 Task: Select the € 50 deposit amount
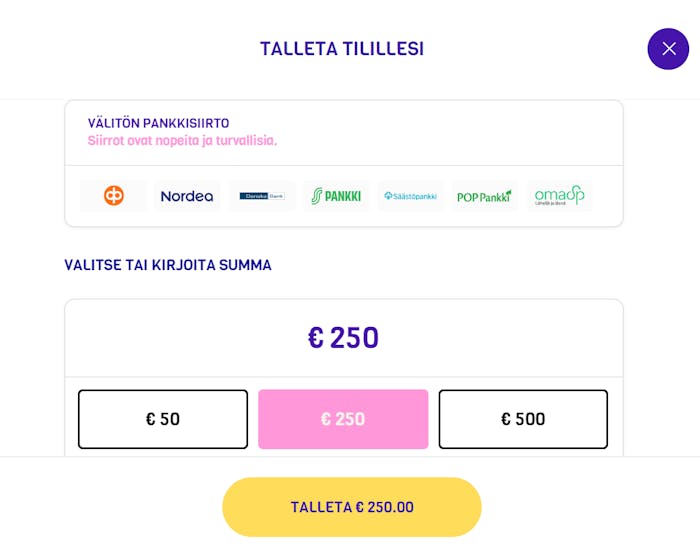coord(163,419)
